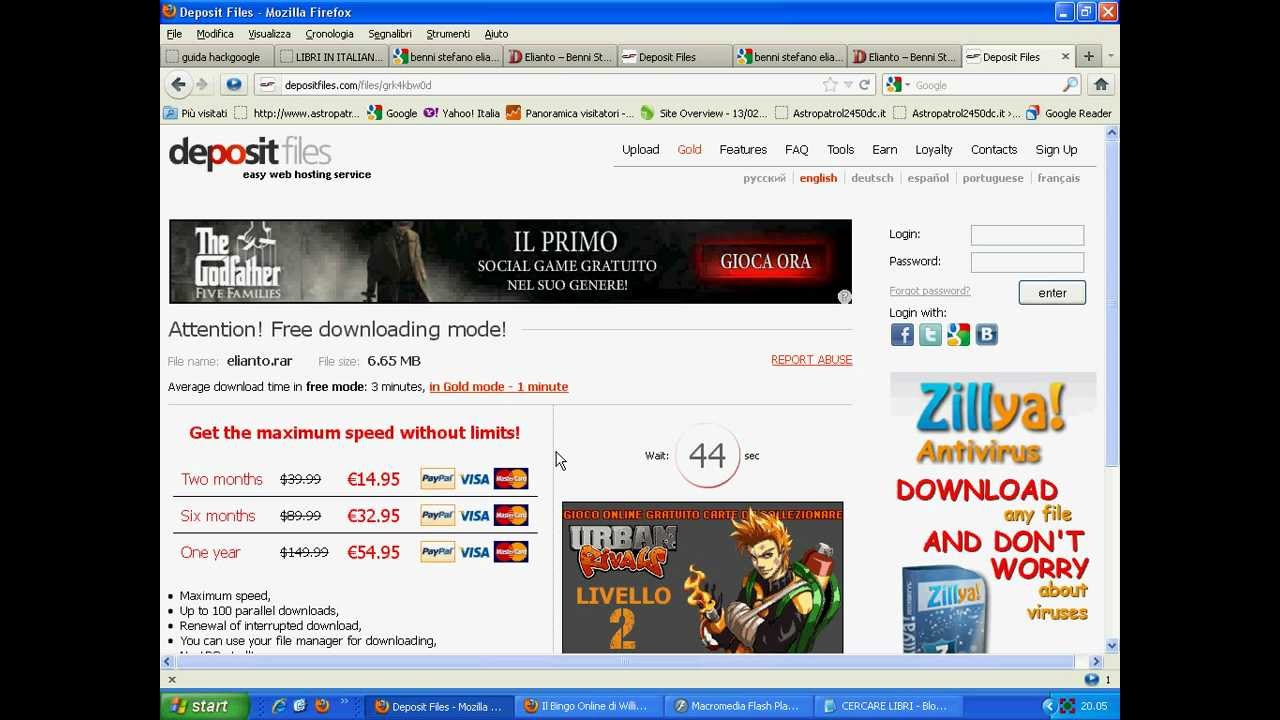Open the Yahoo! Italia bookmark
The width and height of the screenshot is (1280, 720).
point(462,113)
